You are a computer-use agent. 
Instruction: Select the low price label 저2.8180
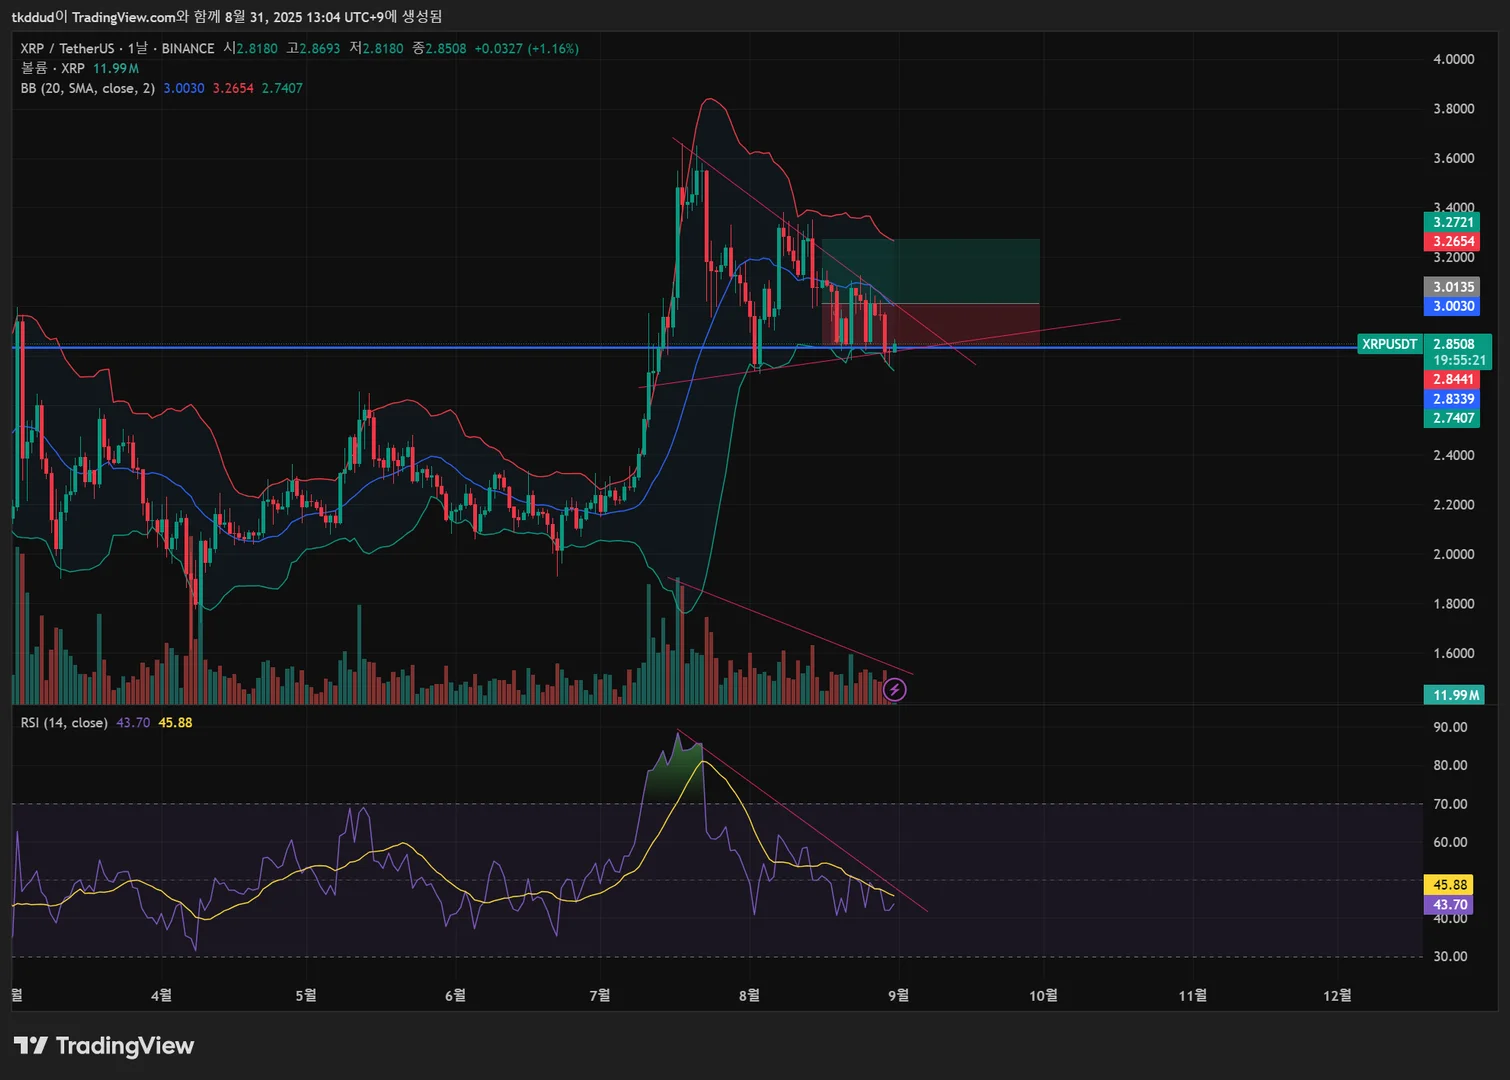[376, 48]
